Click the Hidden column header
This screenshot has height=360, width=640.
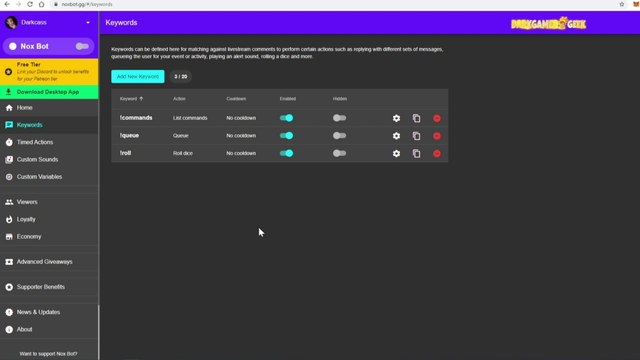pos(340,99)
